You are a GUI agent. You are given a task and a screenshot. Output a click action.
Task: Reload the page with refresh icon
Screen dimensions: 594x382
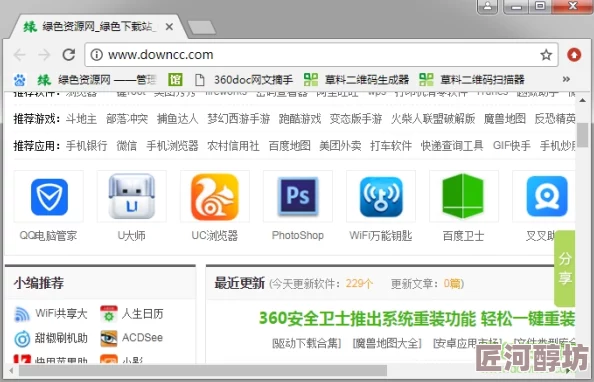69,55
